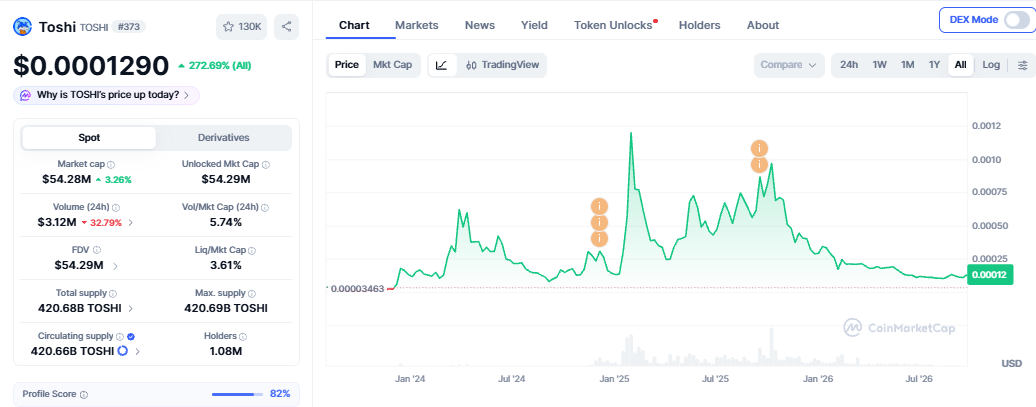Open the Markets tab
The height and width of the screenshot is (407, 1036).
click(417, 25)
